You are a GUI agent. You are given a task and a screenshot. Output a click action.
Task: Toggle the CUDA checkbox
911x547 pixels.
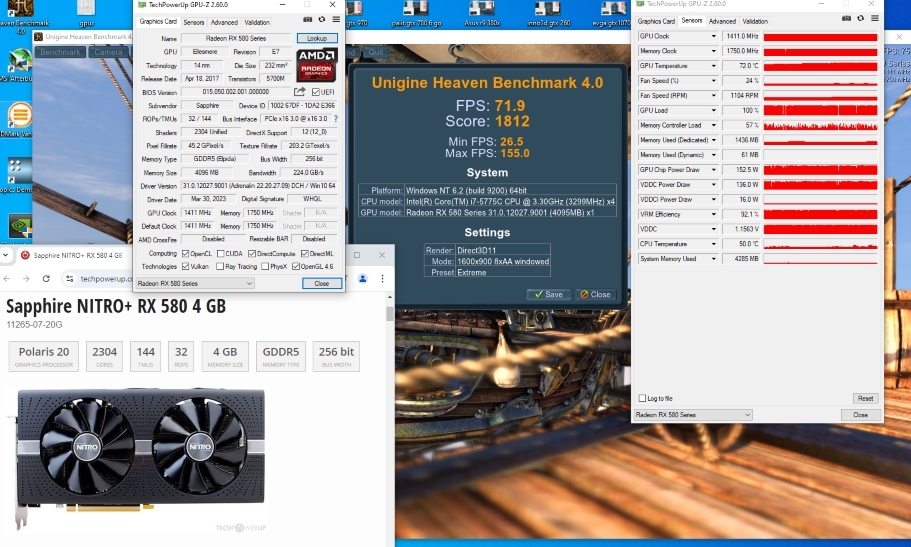[x=221, y=253]
